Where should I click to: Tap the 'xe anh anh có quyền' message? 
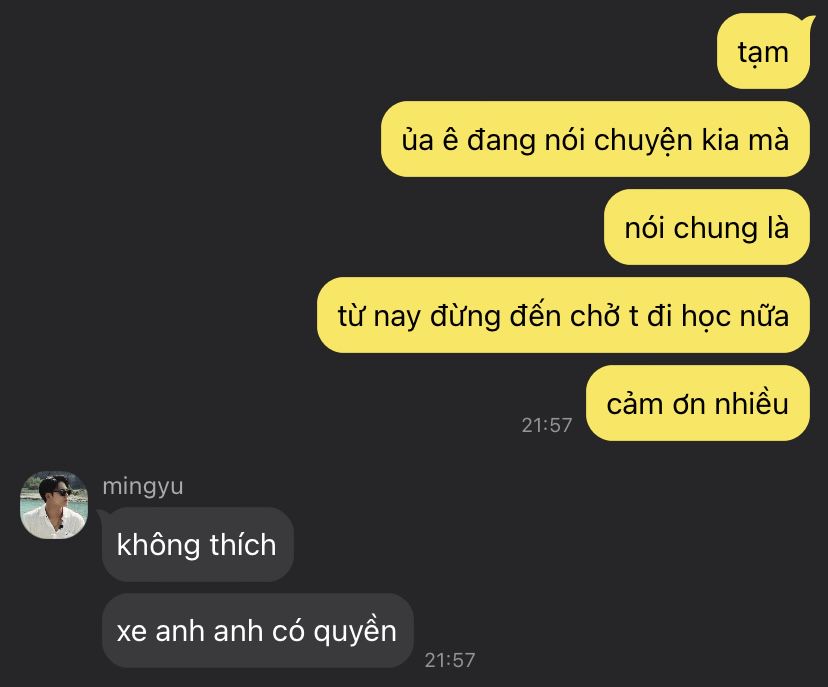(257, 630)
